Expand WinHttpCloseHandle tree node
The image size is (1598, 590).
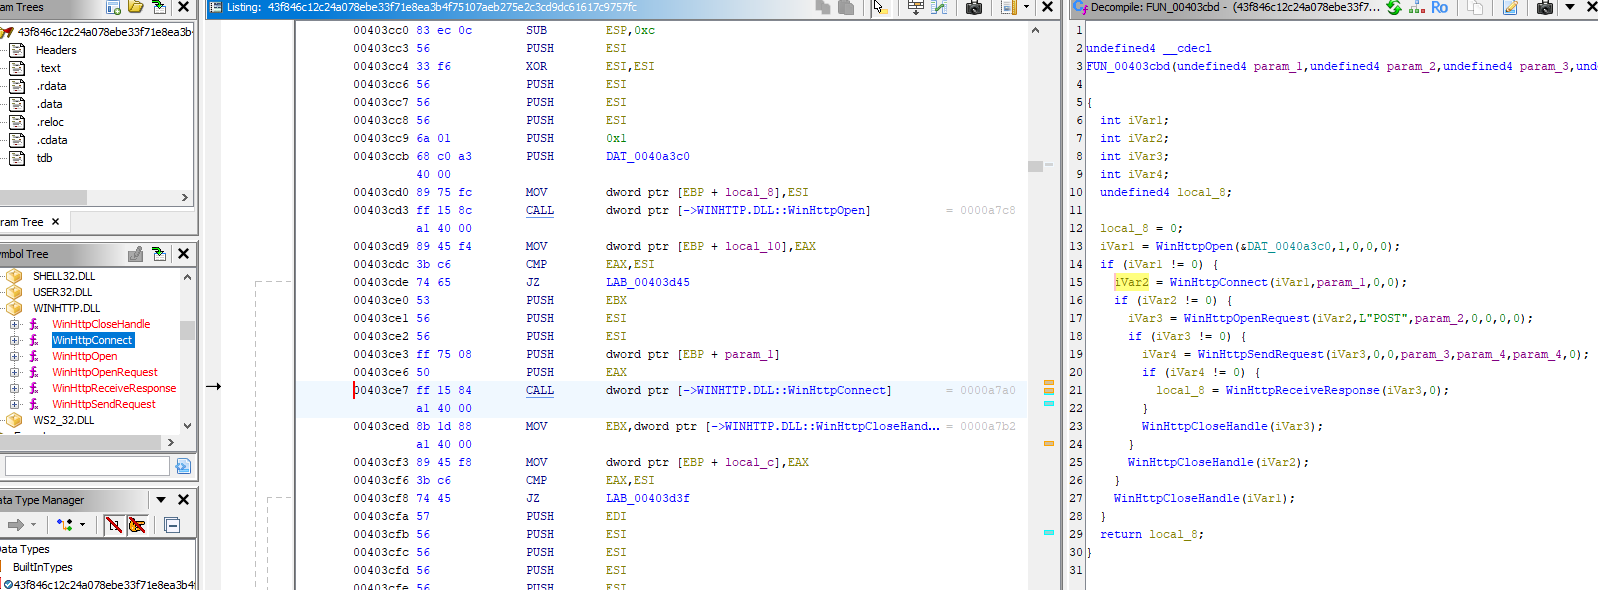coord(14,324)
